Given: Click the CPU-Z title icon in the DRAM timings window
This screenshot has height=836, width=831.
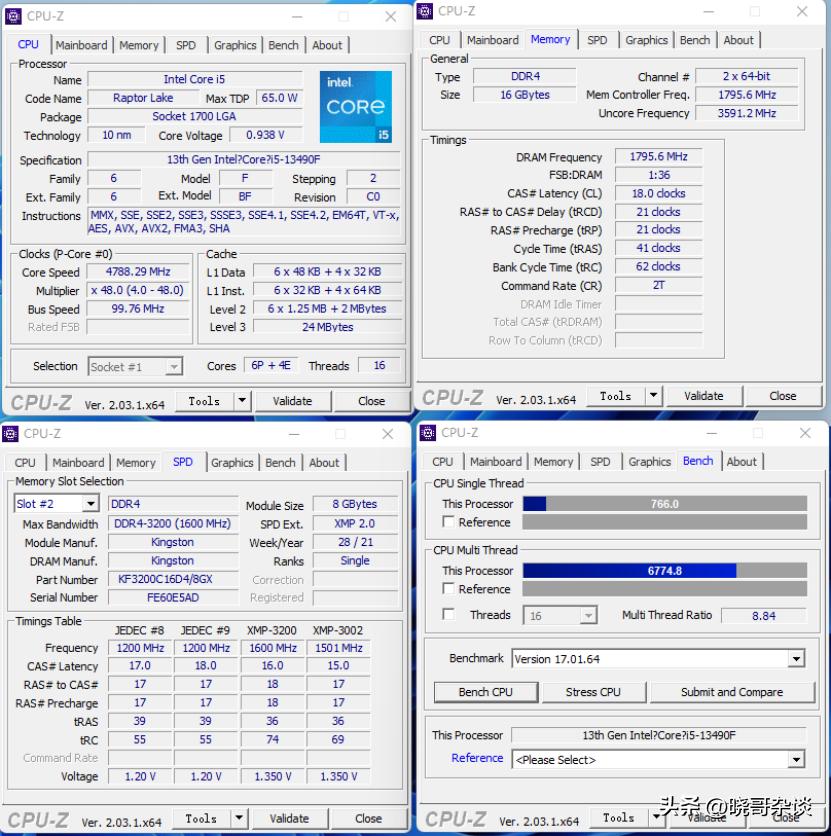Looking at the screenshot, I should [426, 11].
